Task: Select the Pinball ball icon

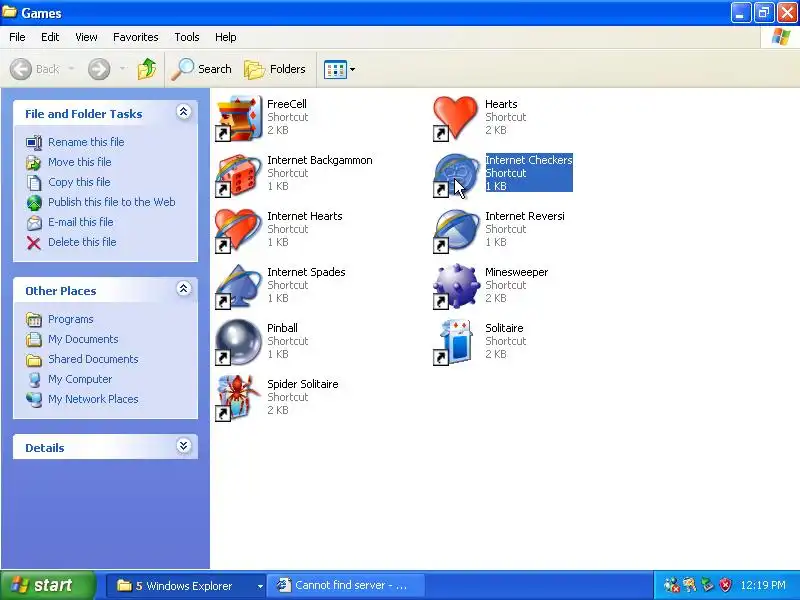Action: pos(238,342)
